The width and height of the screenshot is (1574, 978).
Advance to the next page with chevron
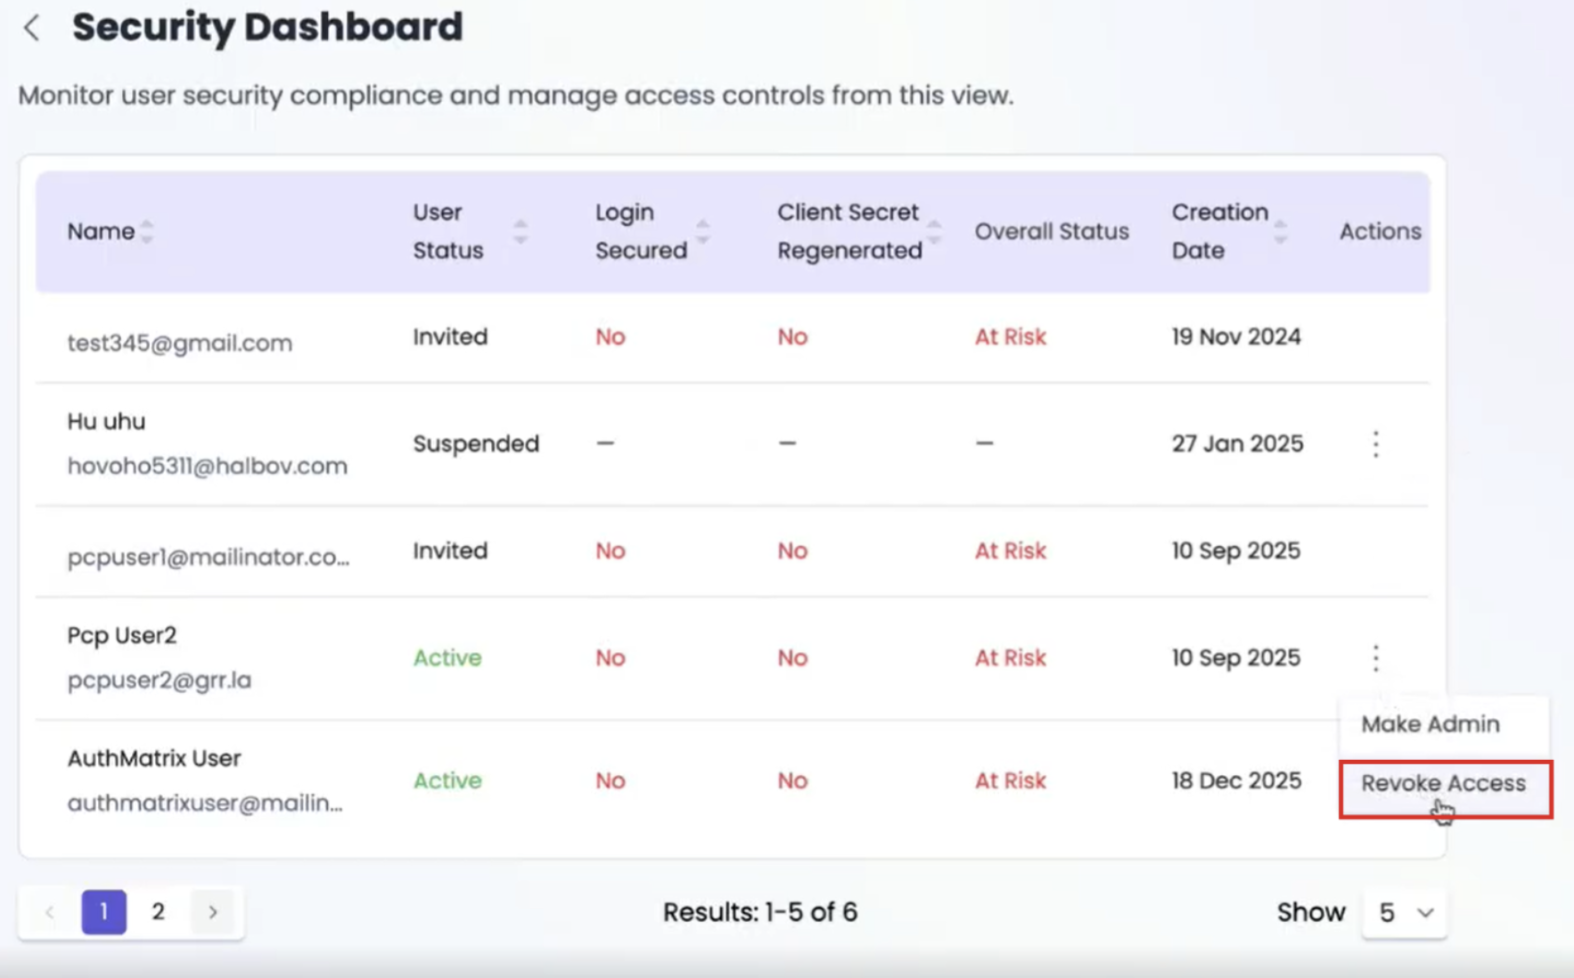[213, 912]
